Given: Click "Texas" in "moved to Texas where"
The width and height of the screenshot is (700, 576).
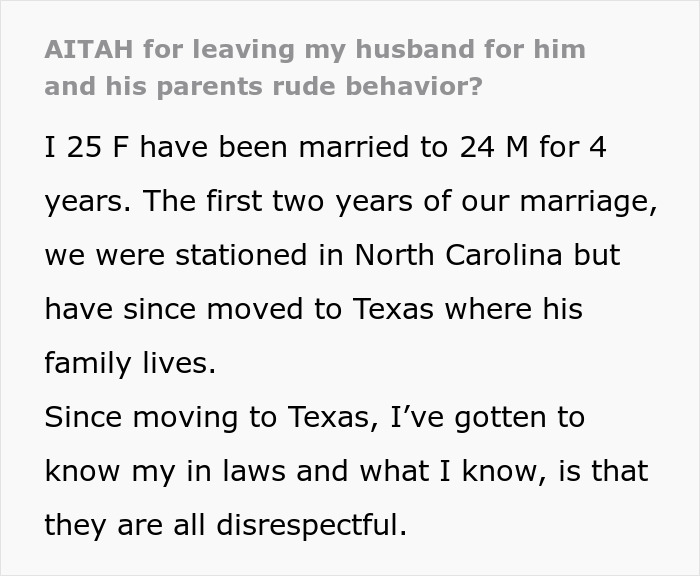Looking at the screenshot, I should (391, 309).
